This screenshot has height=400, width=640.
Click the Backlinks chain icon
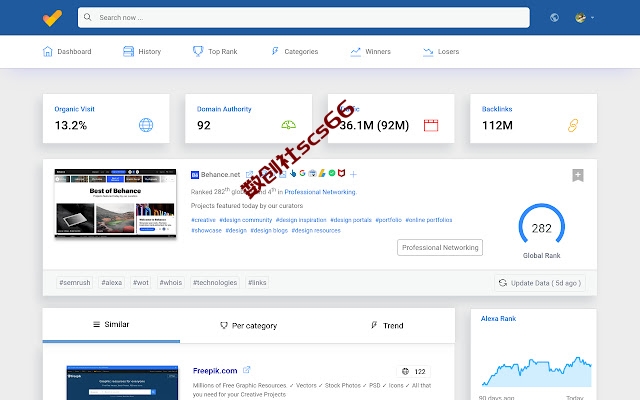tap(573, 125)
